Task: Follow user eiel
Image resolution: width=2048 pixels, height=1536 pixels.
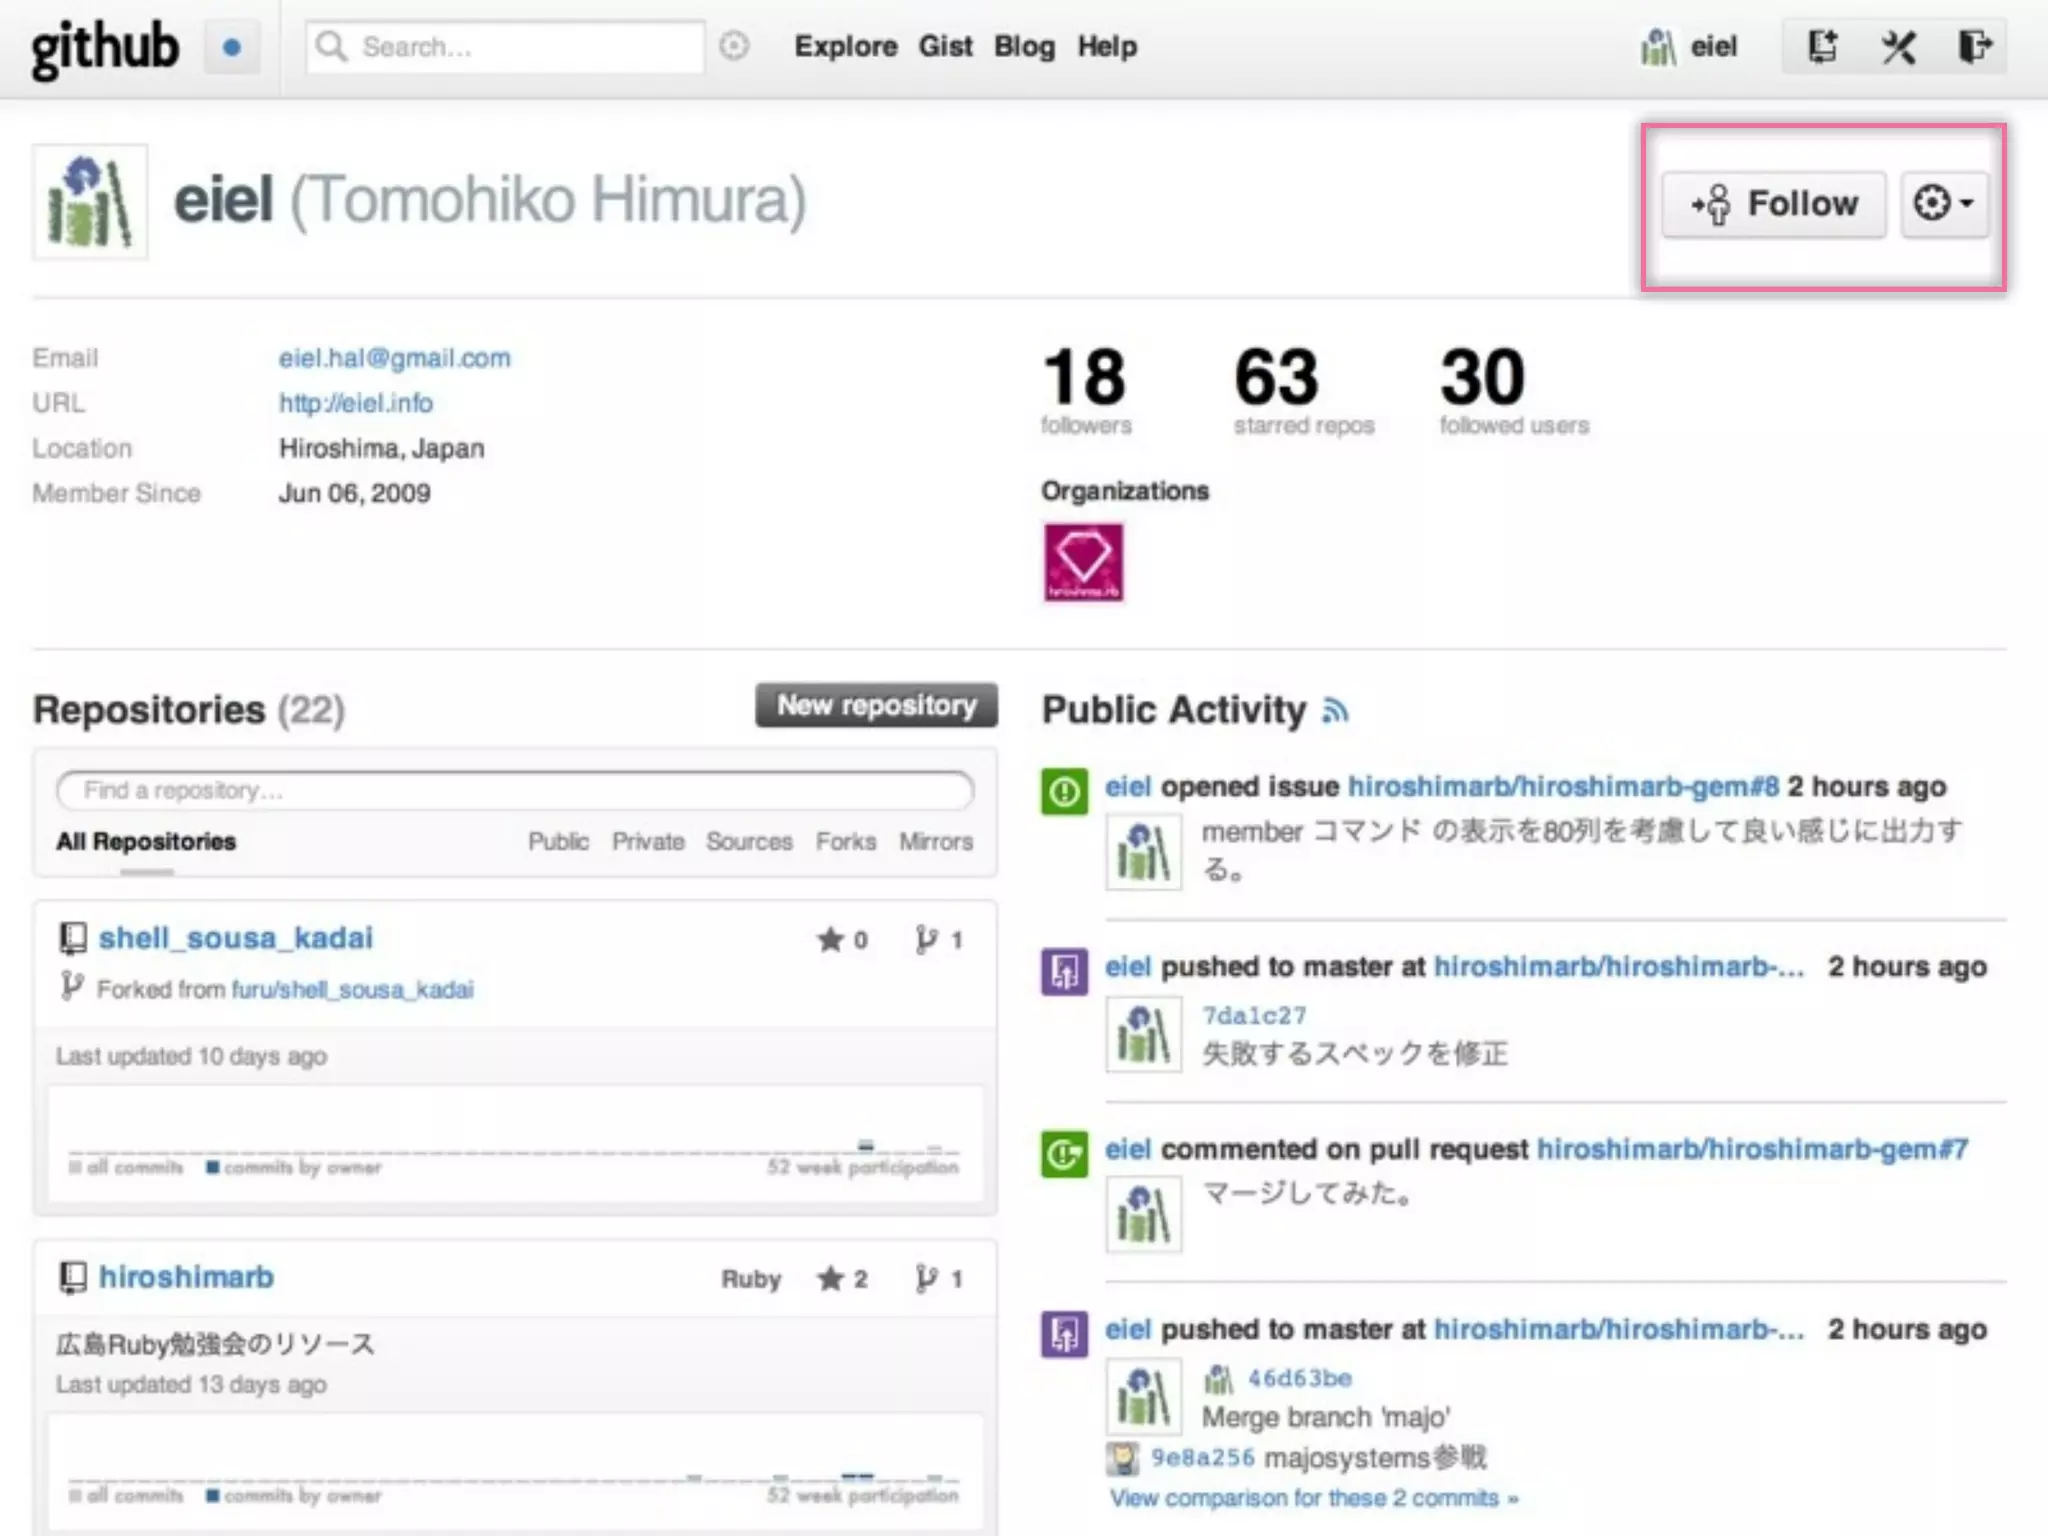Action: 1774,203
